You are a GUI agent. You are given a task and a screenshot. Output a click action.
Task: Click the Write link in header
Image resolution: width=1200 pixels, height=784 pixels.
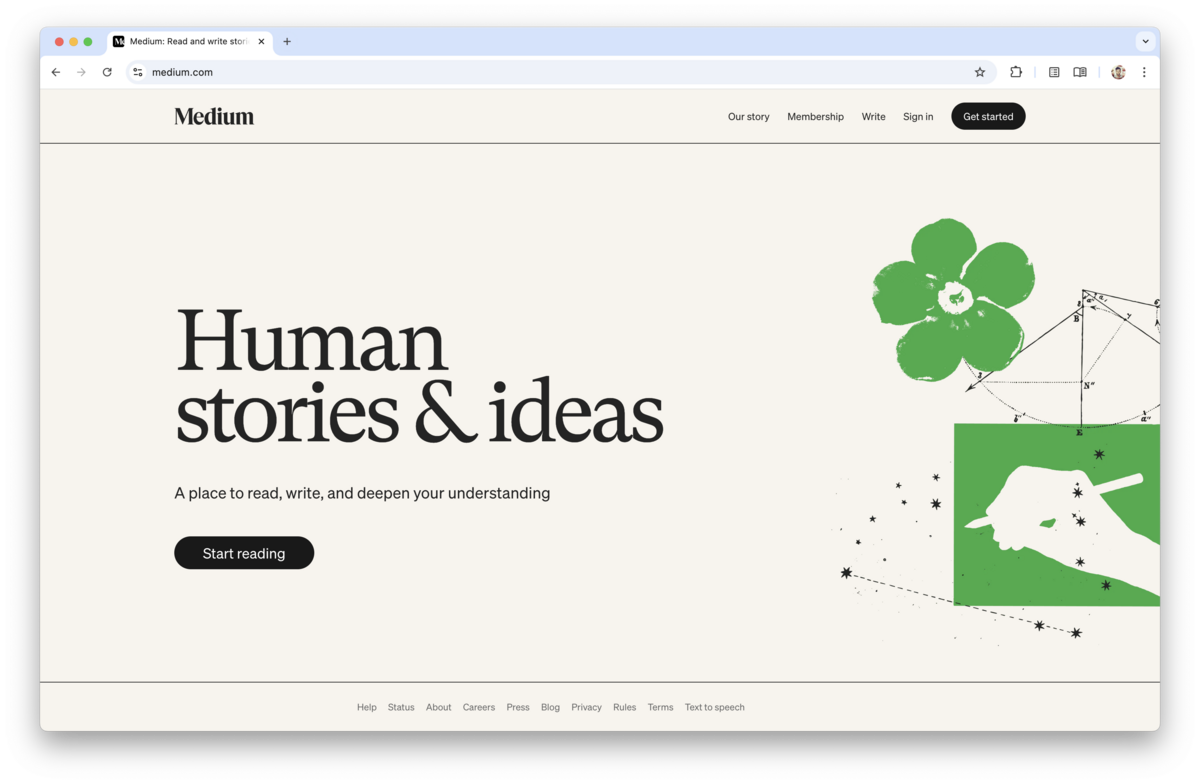pyautogui.click(x=873, y=117)
